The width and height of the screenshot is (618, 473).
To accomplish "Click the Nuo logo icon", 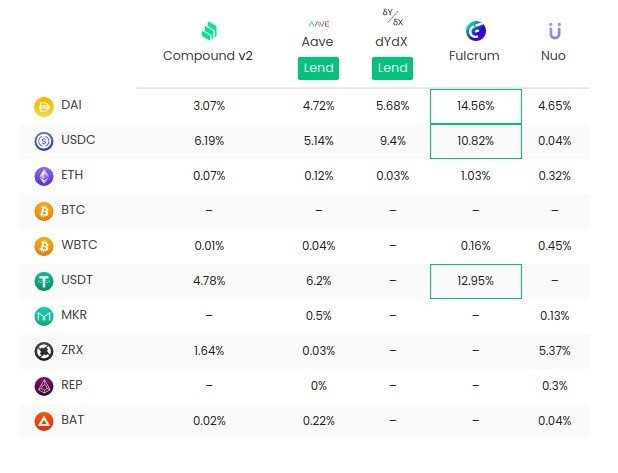I will click(x=554, y=31).
